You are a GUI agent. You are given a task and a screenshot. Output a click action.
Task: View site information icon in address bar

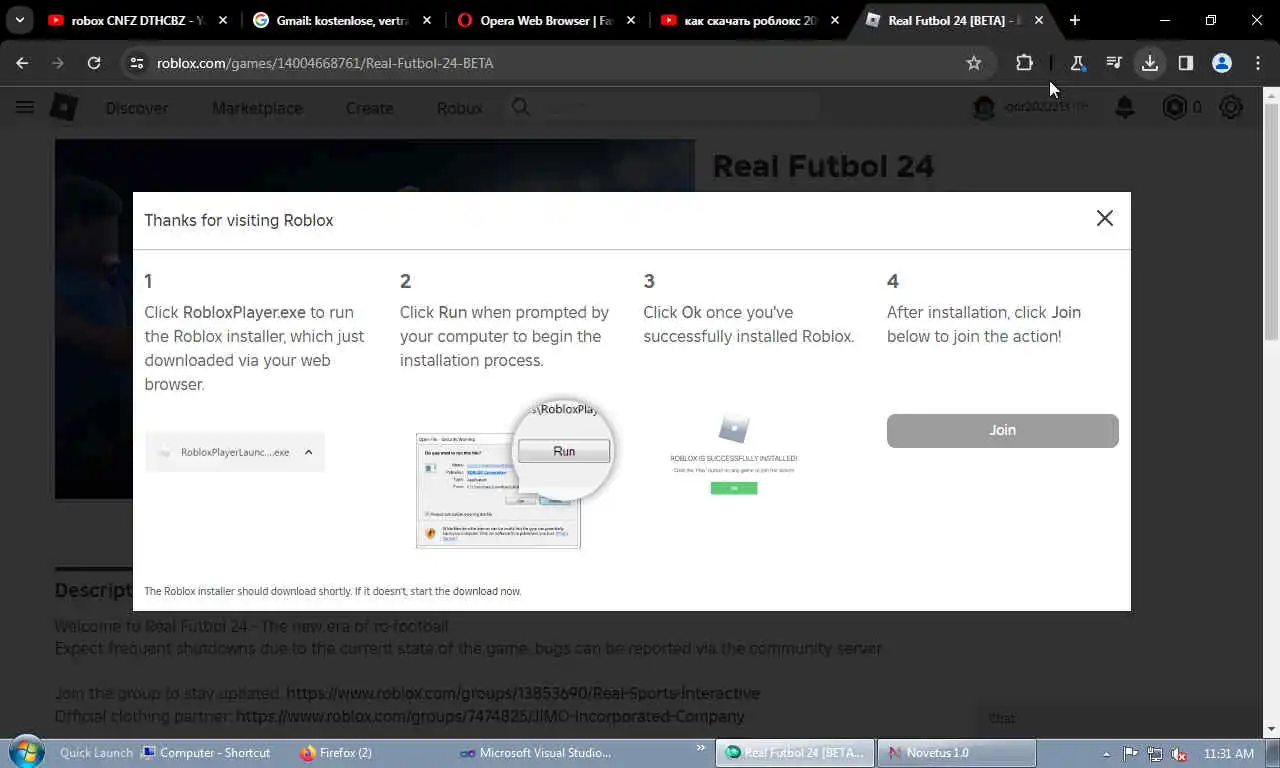click(x=137, y=63)
